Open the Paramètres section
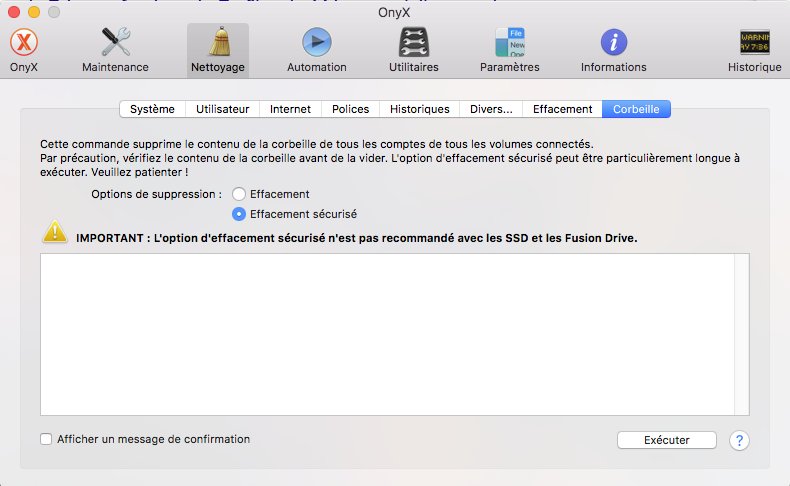The image size is (790, 486). coord(509,50)
